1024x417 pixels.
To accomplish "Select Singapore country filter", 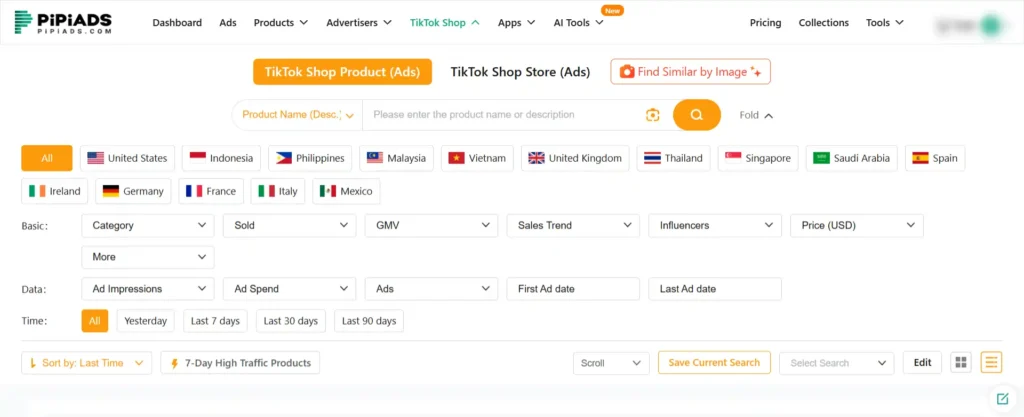I will 758,159.
